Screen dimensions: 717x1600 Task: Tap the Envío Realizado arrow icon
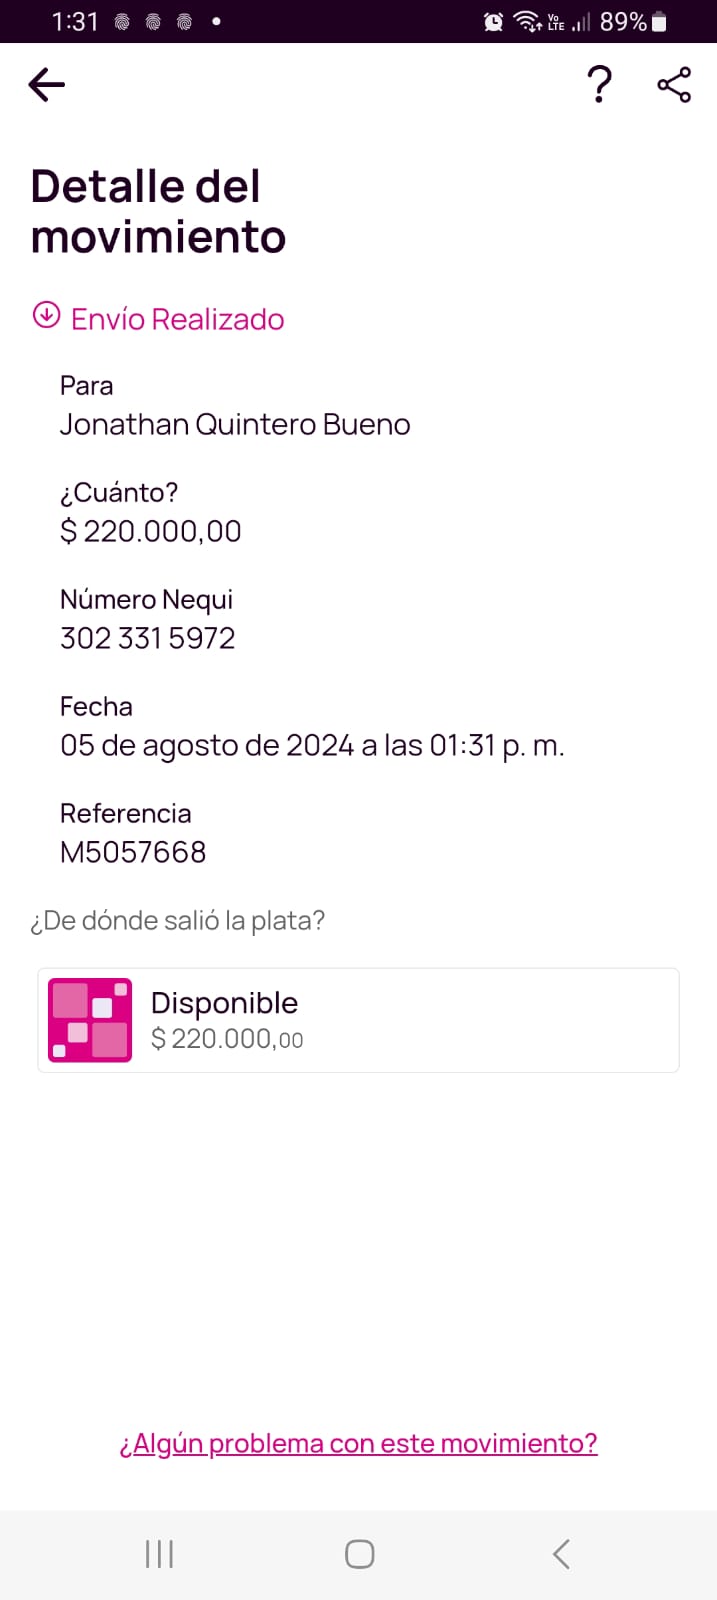pos(46,315)
